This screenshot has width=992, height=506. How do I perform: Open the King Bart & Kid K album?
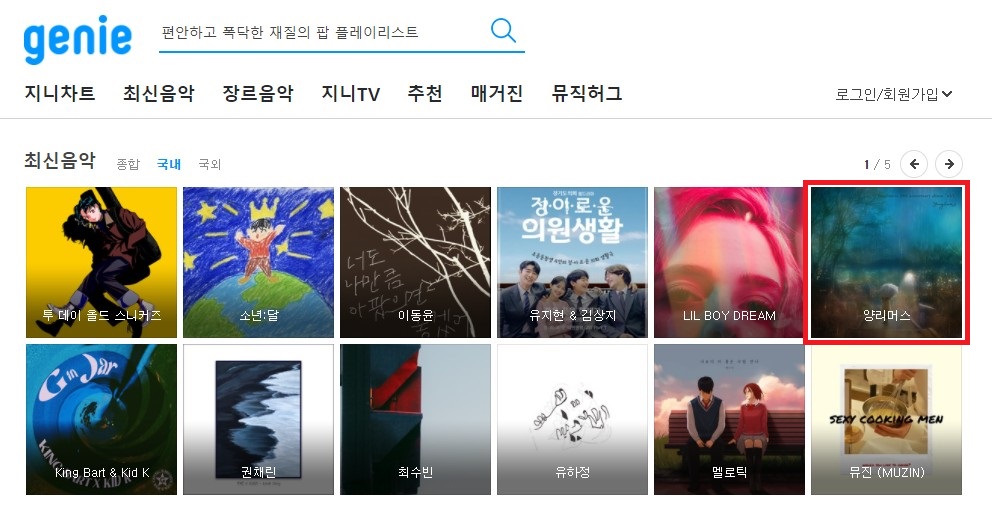101,419
